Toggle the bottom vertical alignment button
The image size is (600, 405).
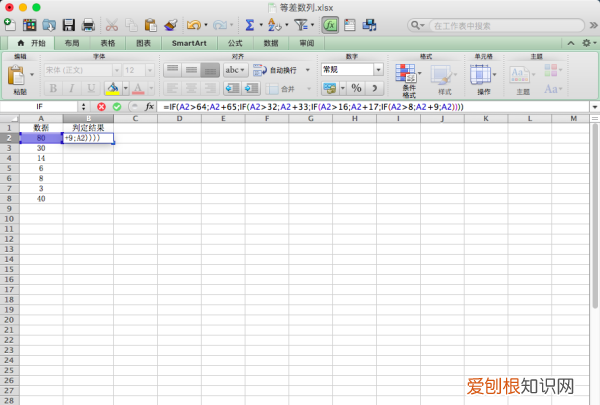click(210, 70)
